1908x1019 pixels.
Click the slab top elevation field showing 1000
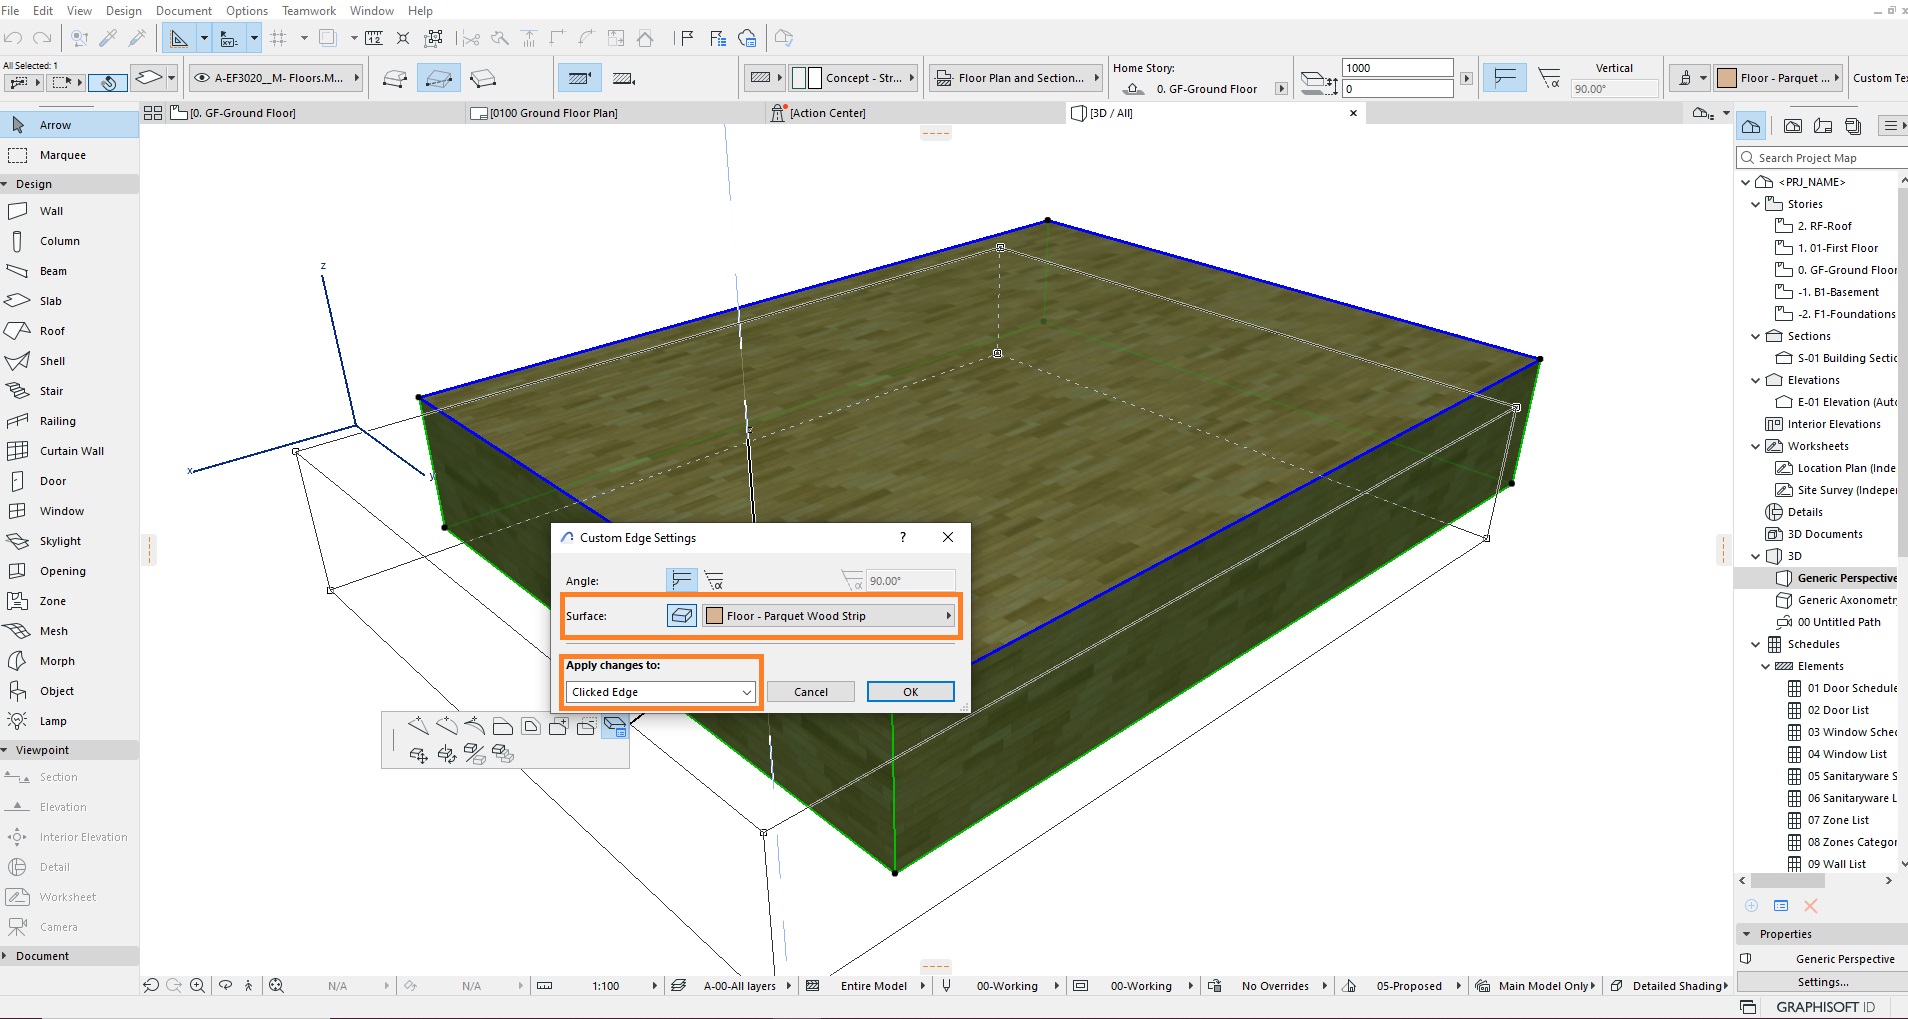pos(1397,68)
